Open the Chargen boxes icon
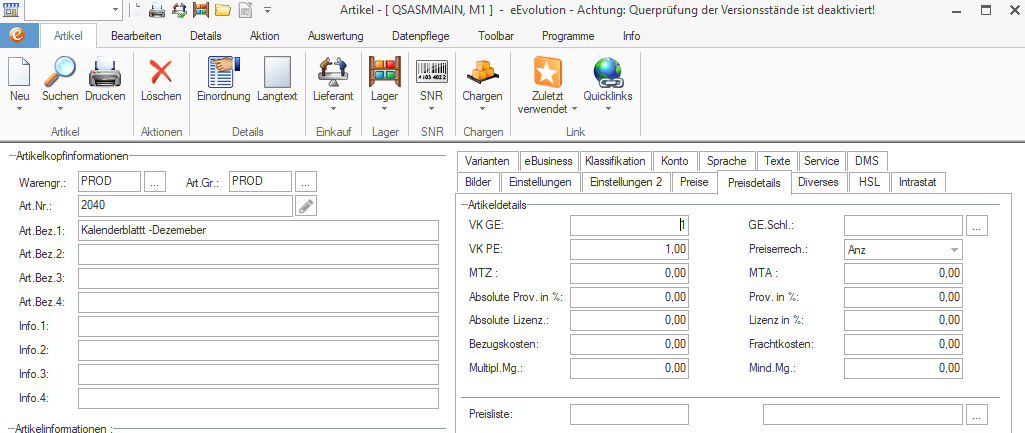Screen dimensions: 1025x433 click(x=482, y=73)
